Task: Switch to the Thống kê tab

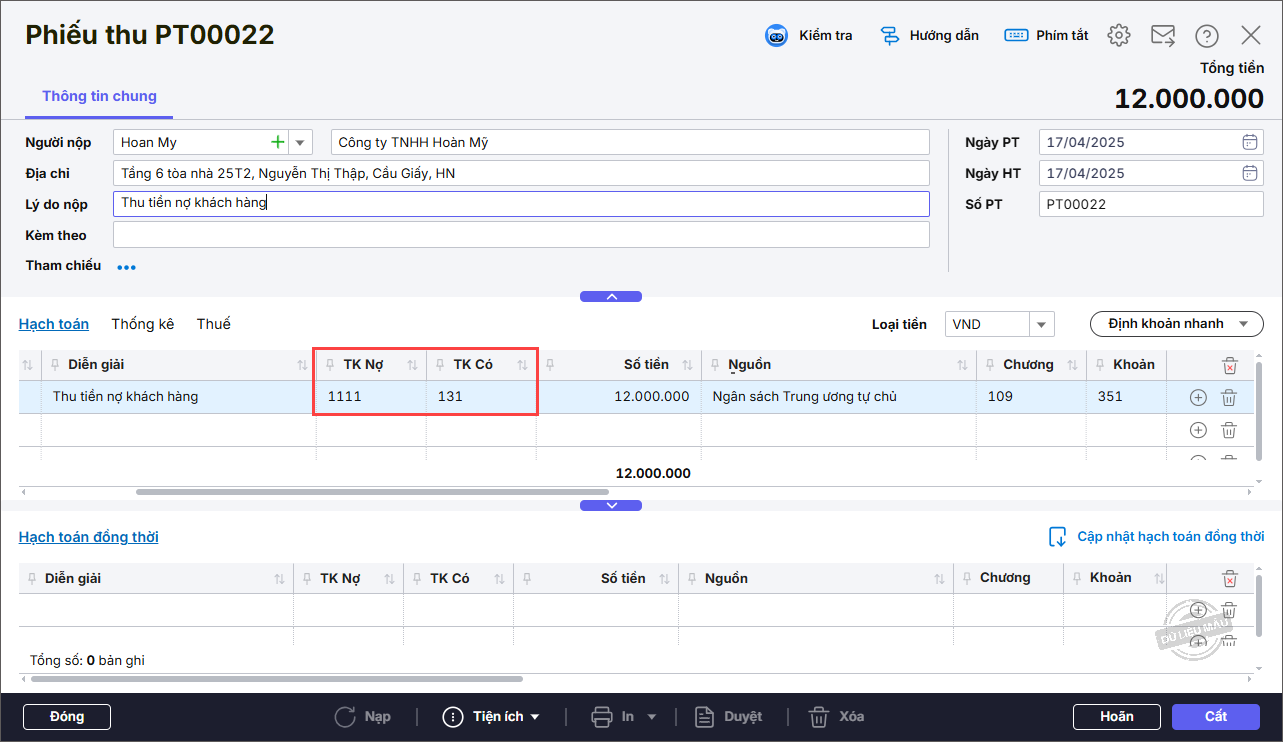Action: click(x=143, y=324)
